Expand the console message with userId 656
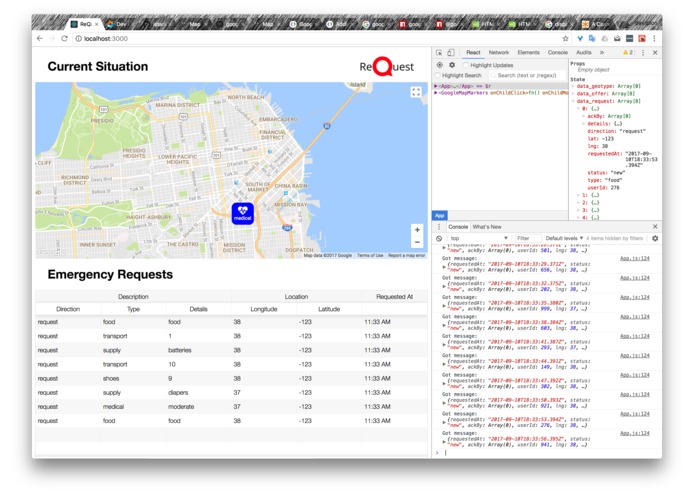Image resolution: width=695 pixels, height=494 pixels. (x=444, y=267)
